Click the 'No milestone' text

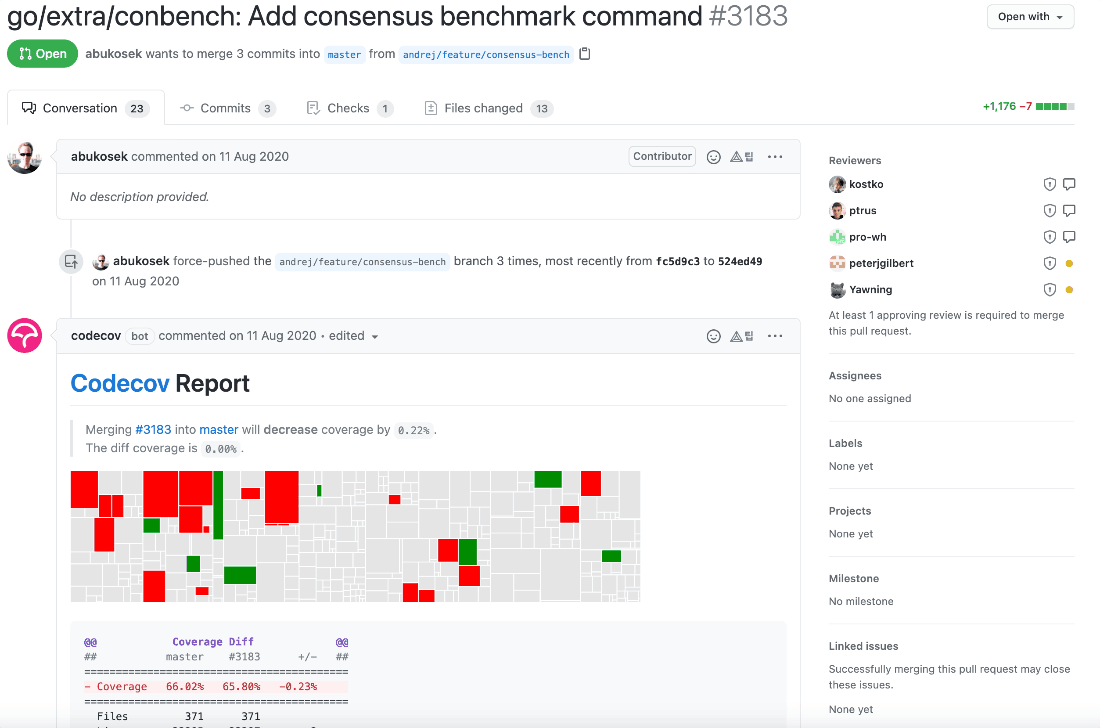tap(861, 602)
